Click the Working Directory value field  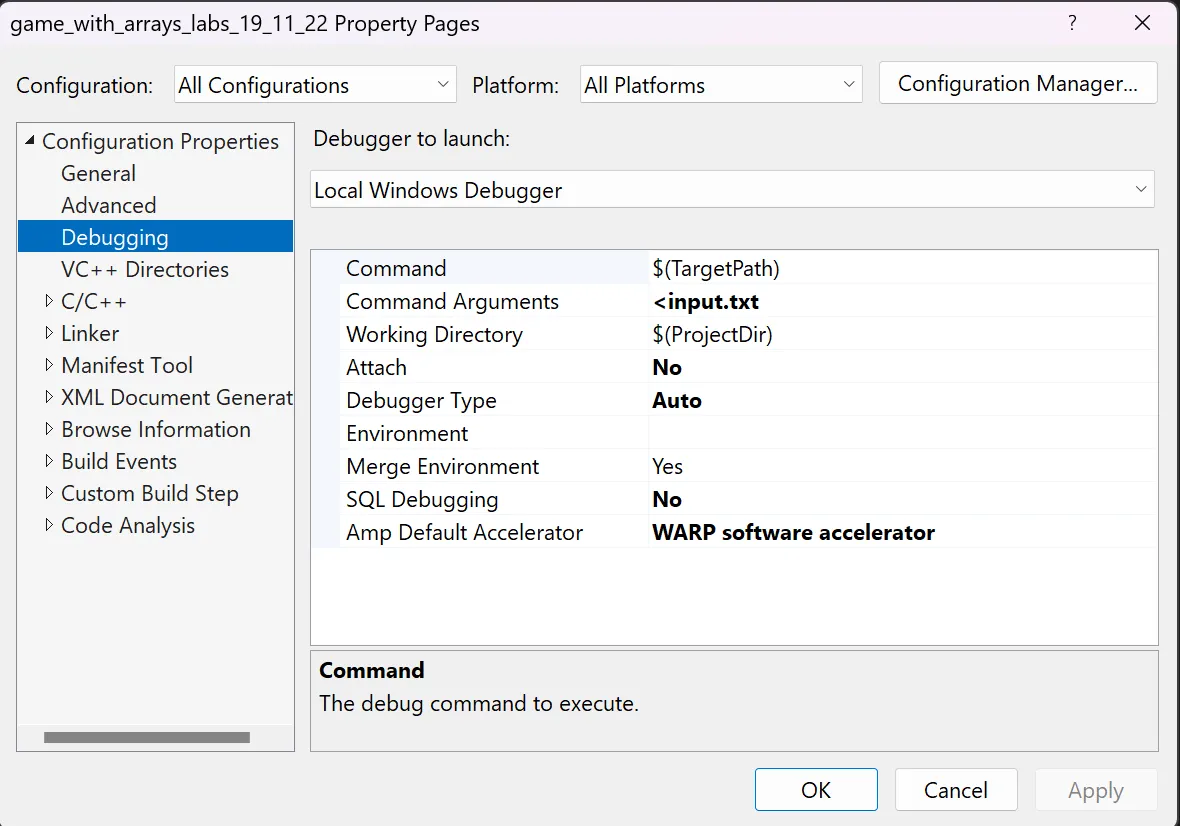[900, 334]
